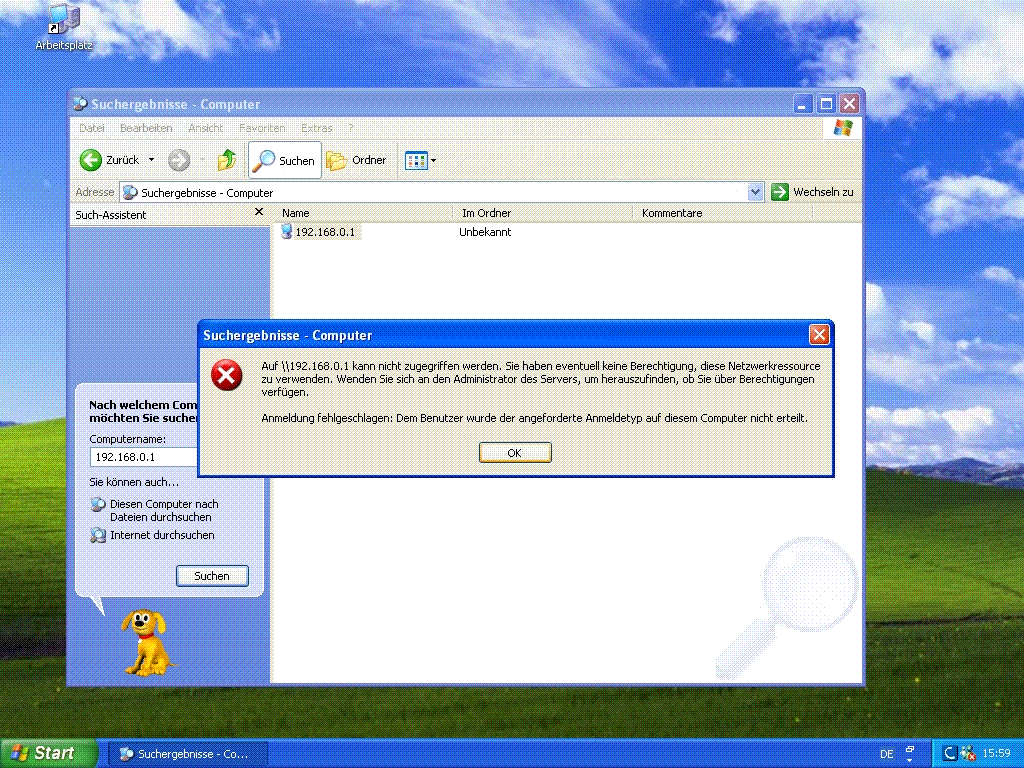Click the disabled forward arrow button
The height and width of the screenshot is (768, 1024).
click(178, 160)
